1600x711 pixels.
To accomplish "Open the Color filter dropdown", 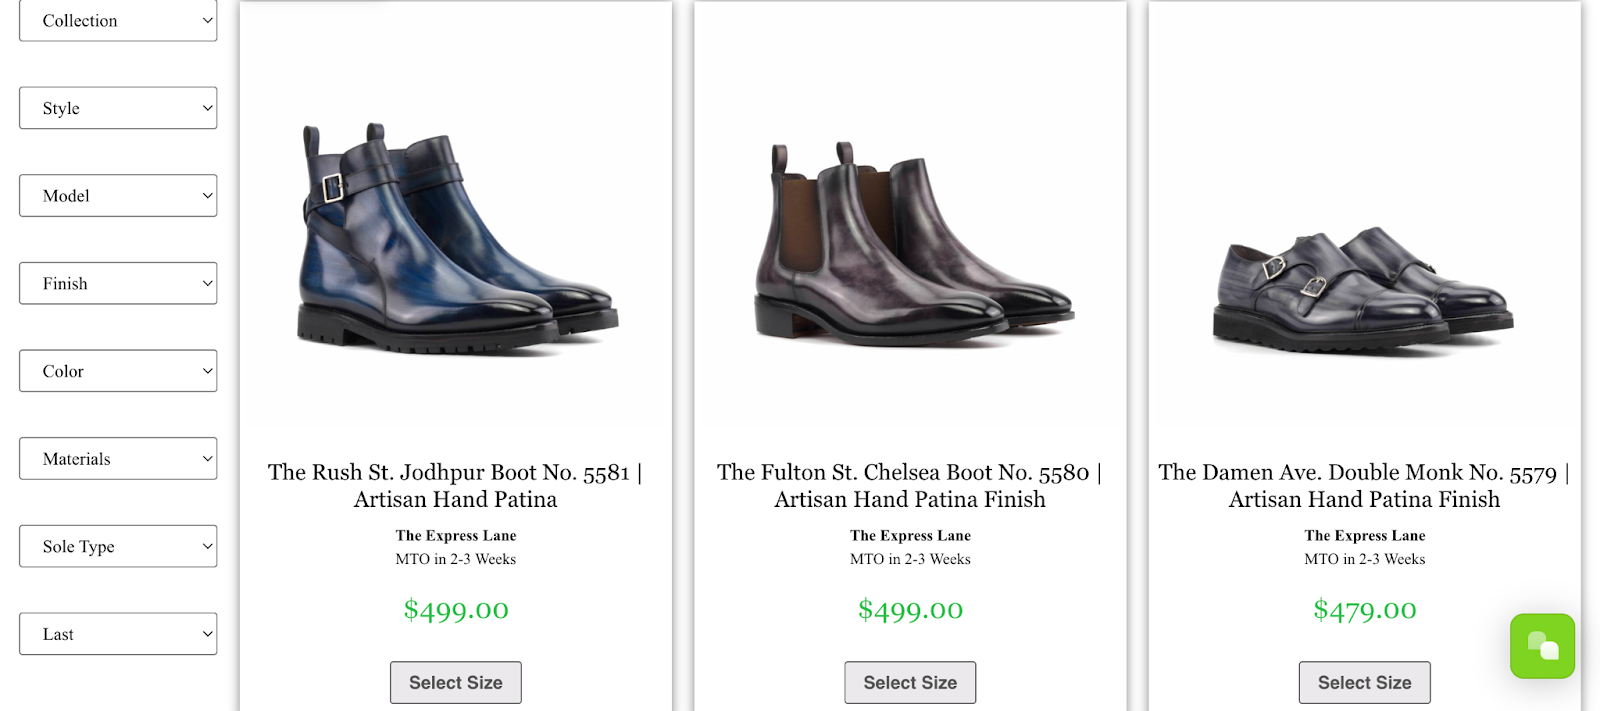I will tap(117, 370).
